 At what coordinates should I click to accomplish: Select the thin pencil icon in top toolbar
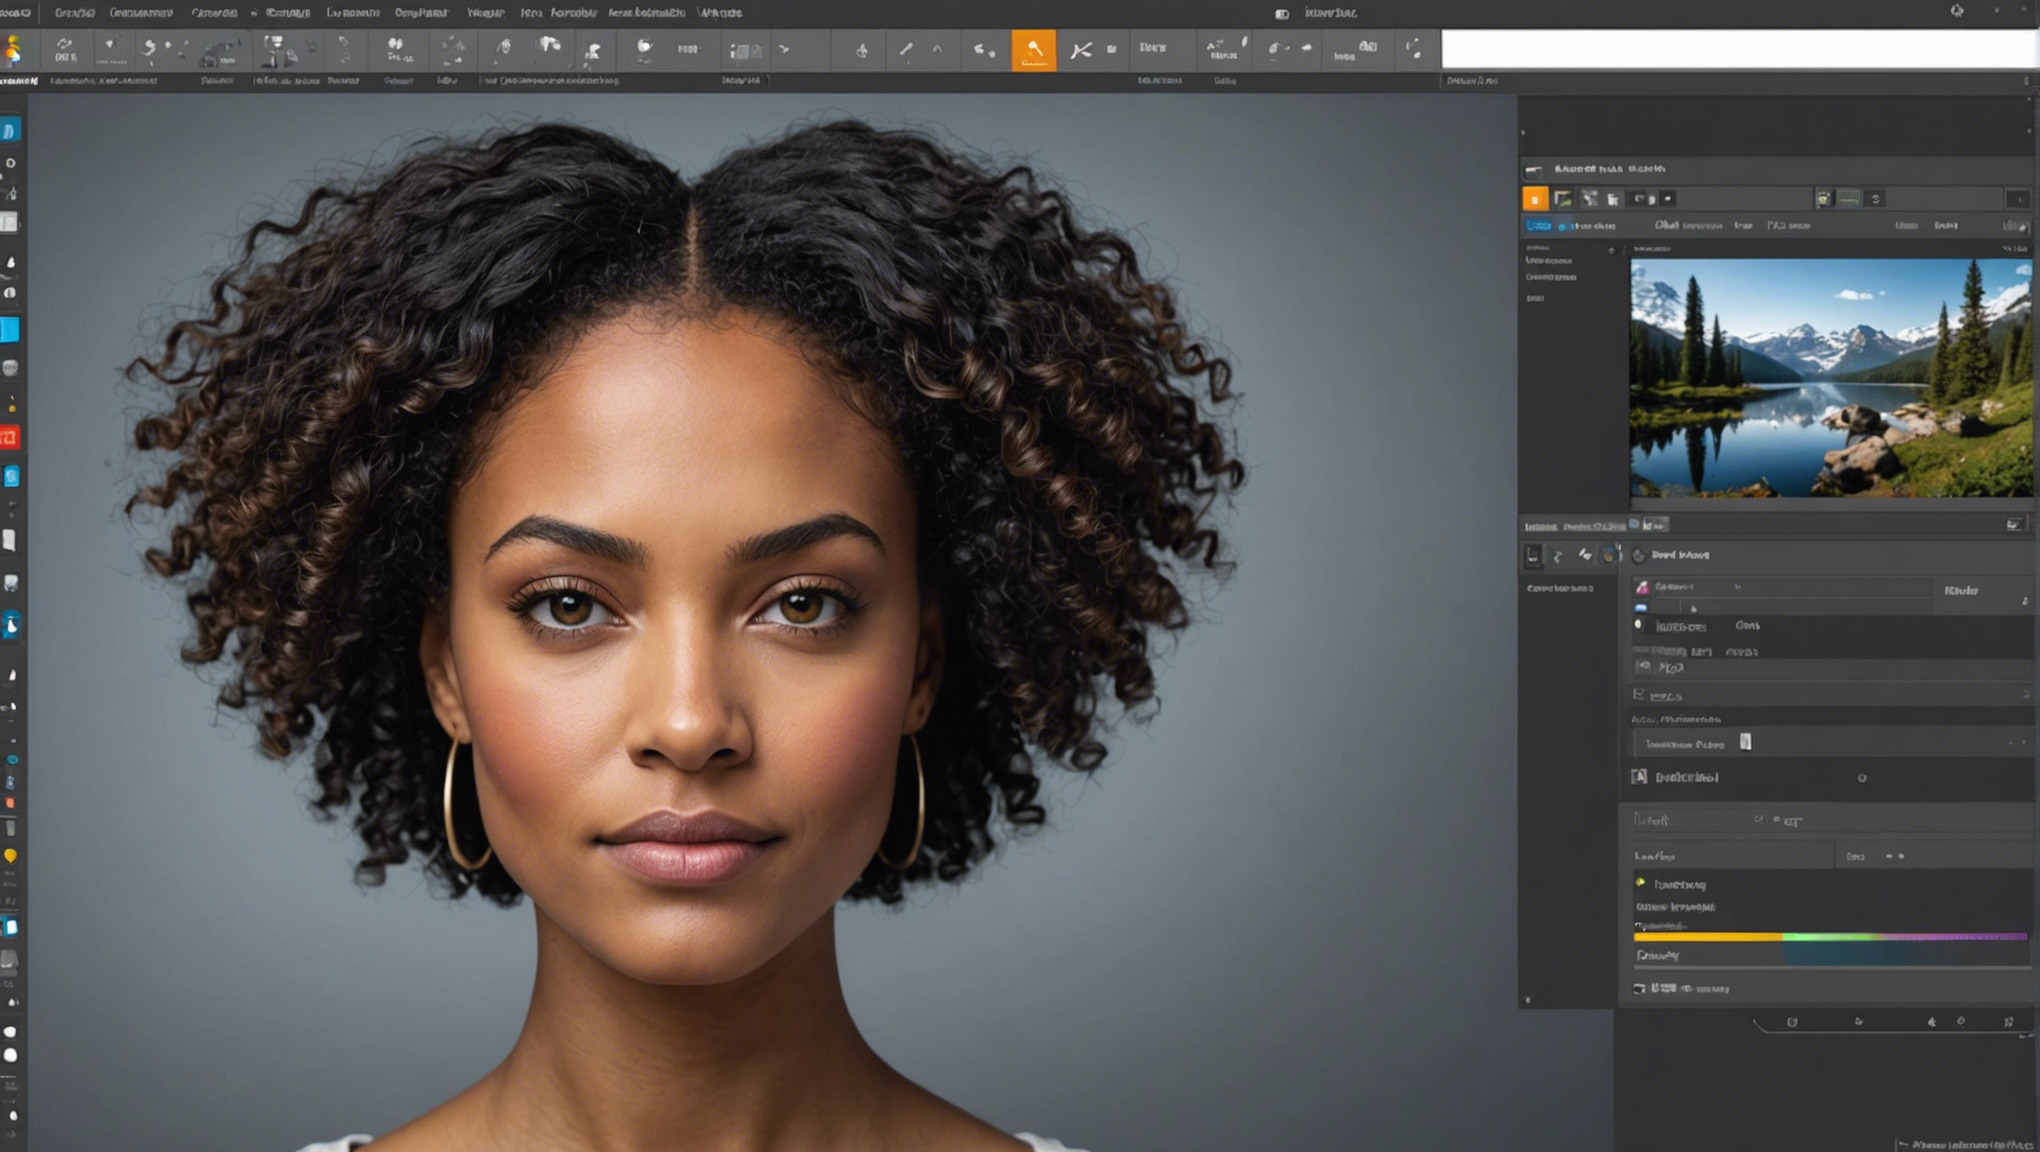(906, 48)
